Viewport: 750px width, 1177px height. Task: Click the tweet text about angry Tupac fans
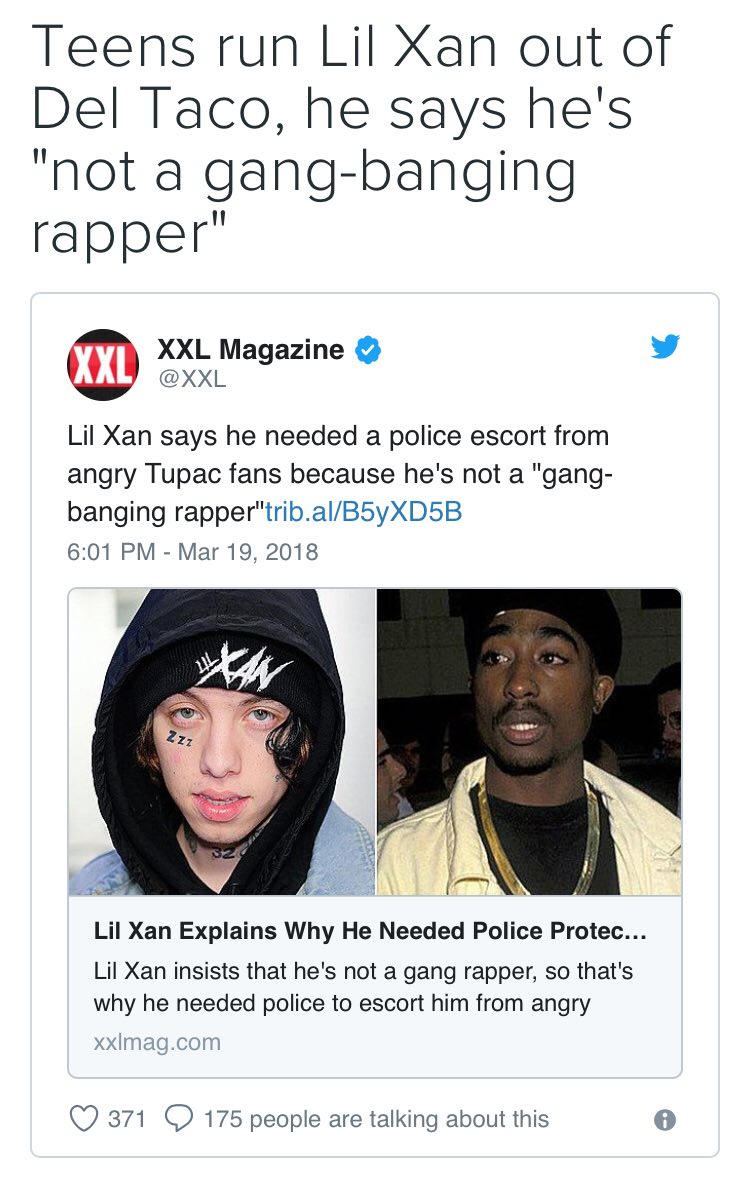point(340,474)
